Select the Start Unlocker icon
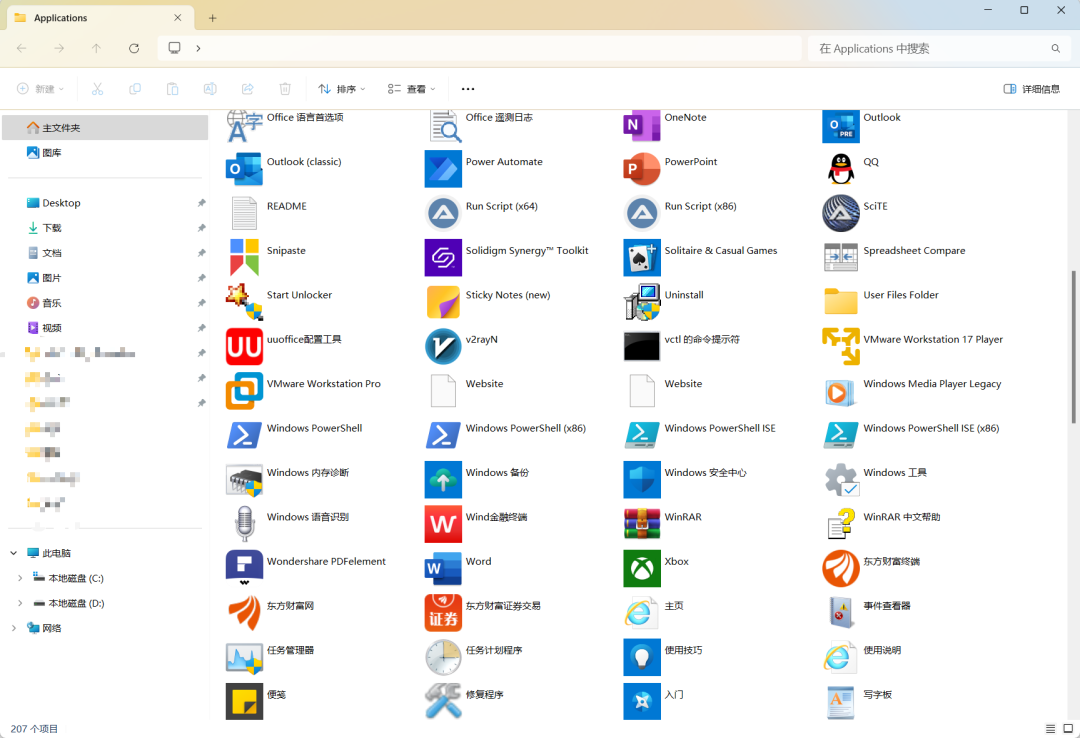Image resolution: width=1080 pixels, height=738 pixels. tap(244, 302)
